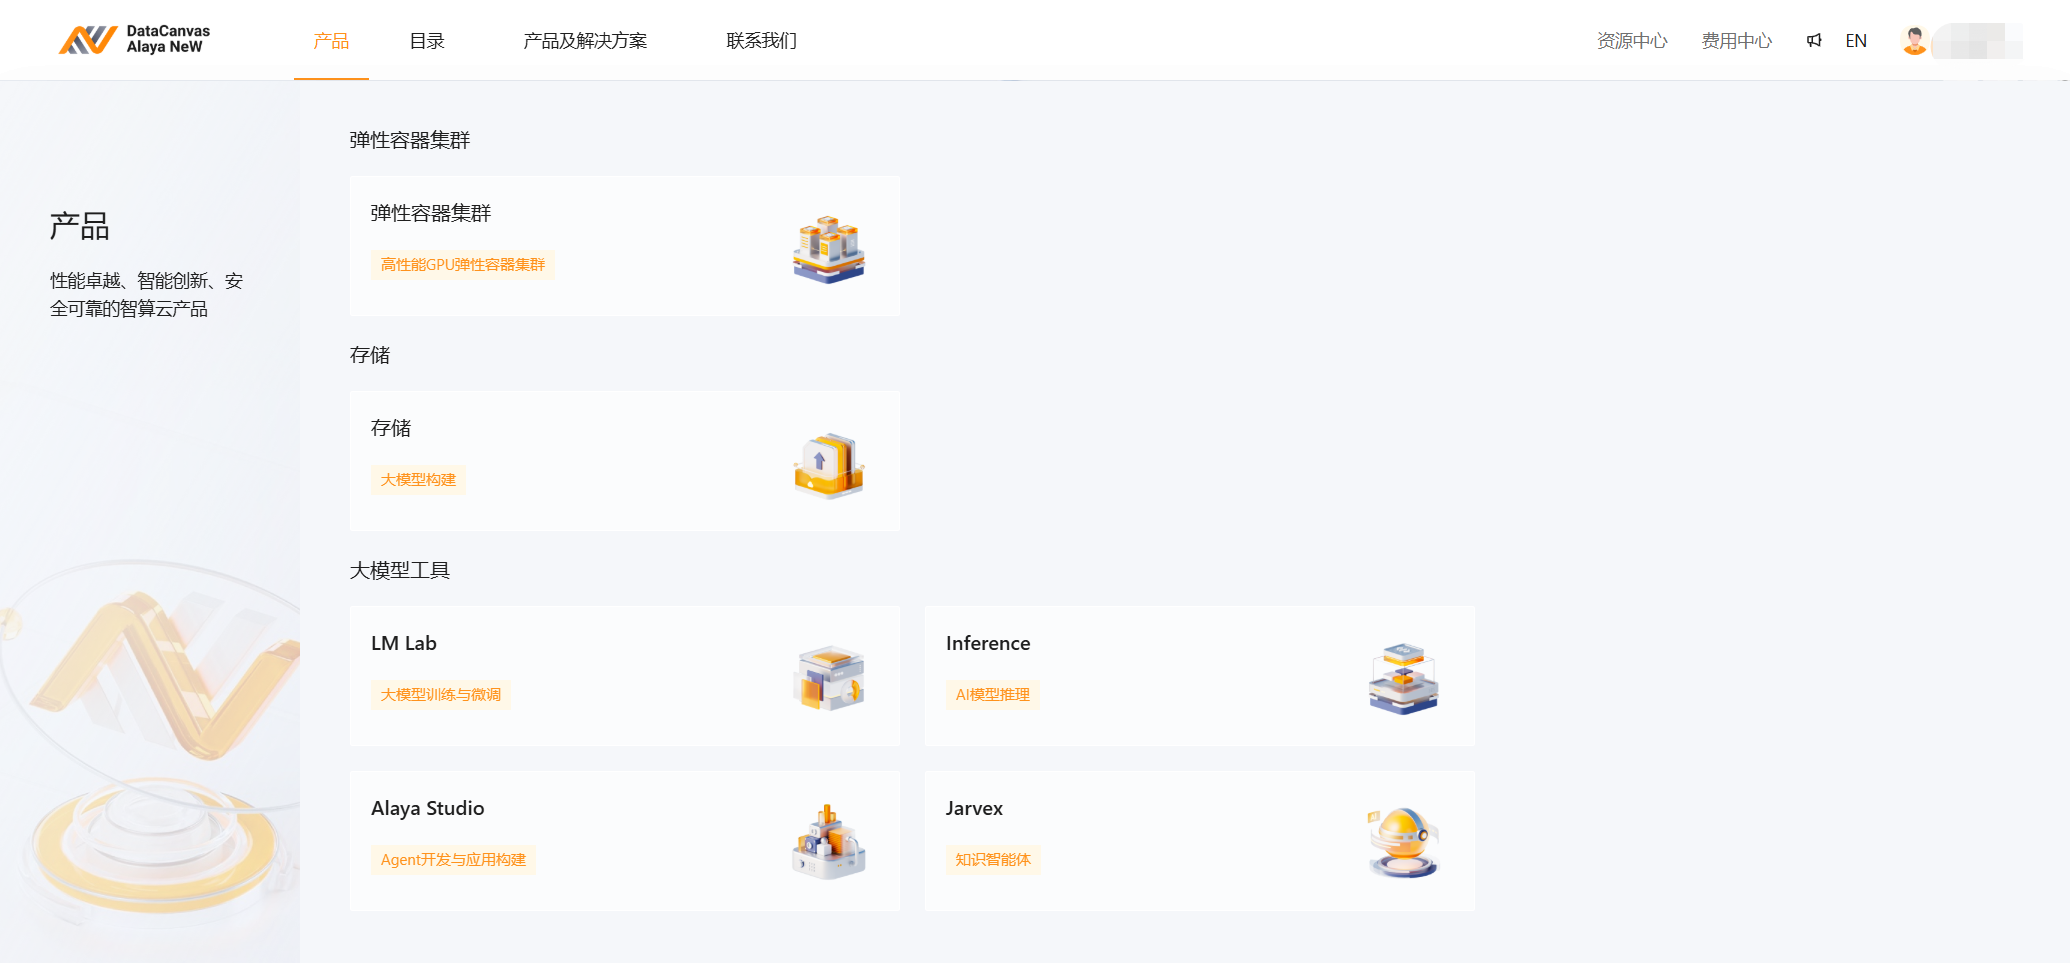Open the user avatar profile icon

[x=1914, y=41]
